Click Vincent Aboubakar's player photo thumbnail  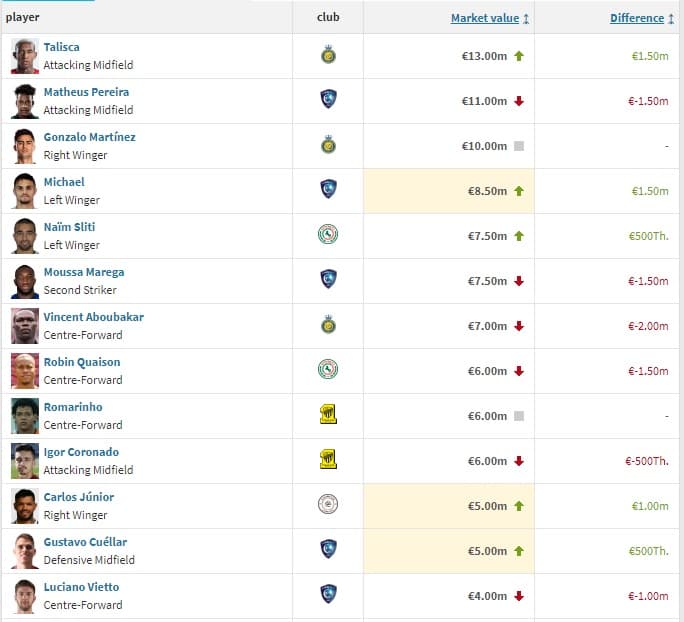(x=25, y=326)
